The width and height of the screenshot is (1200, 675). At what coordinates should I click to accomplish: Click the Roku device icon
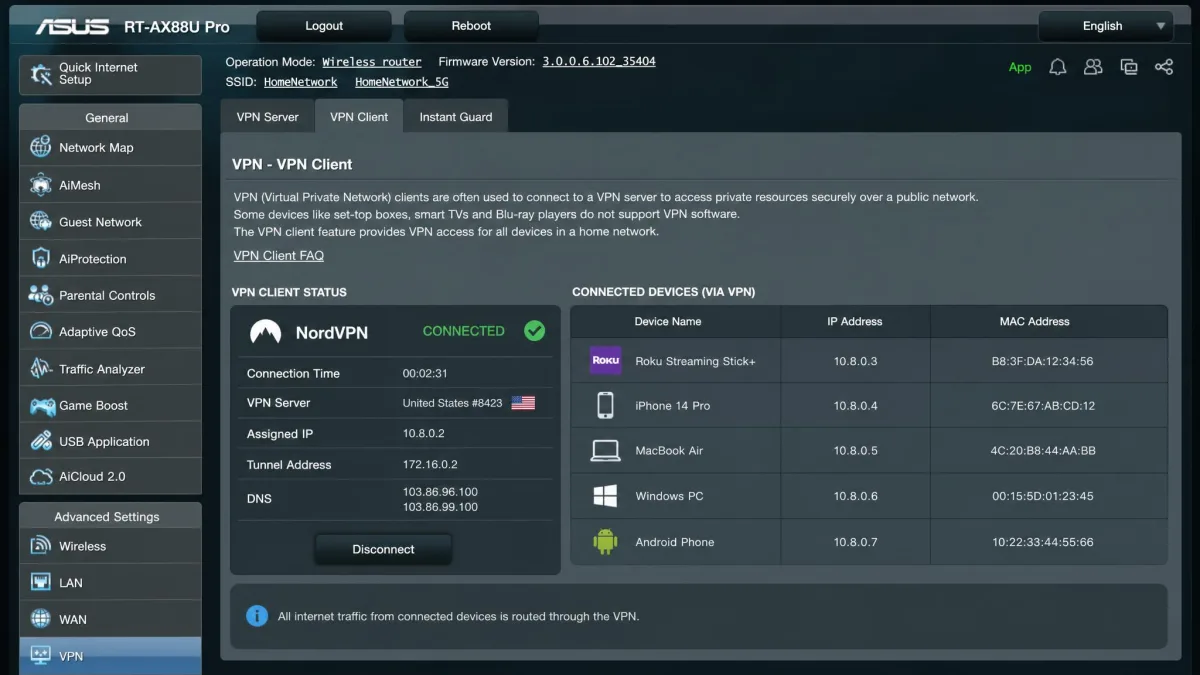click(605, 361)
